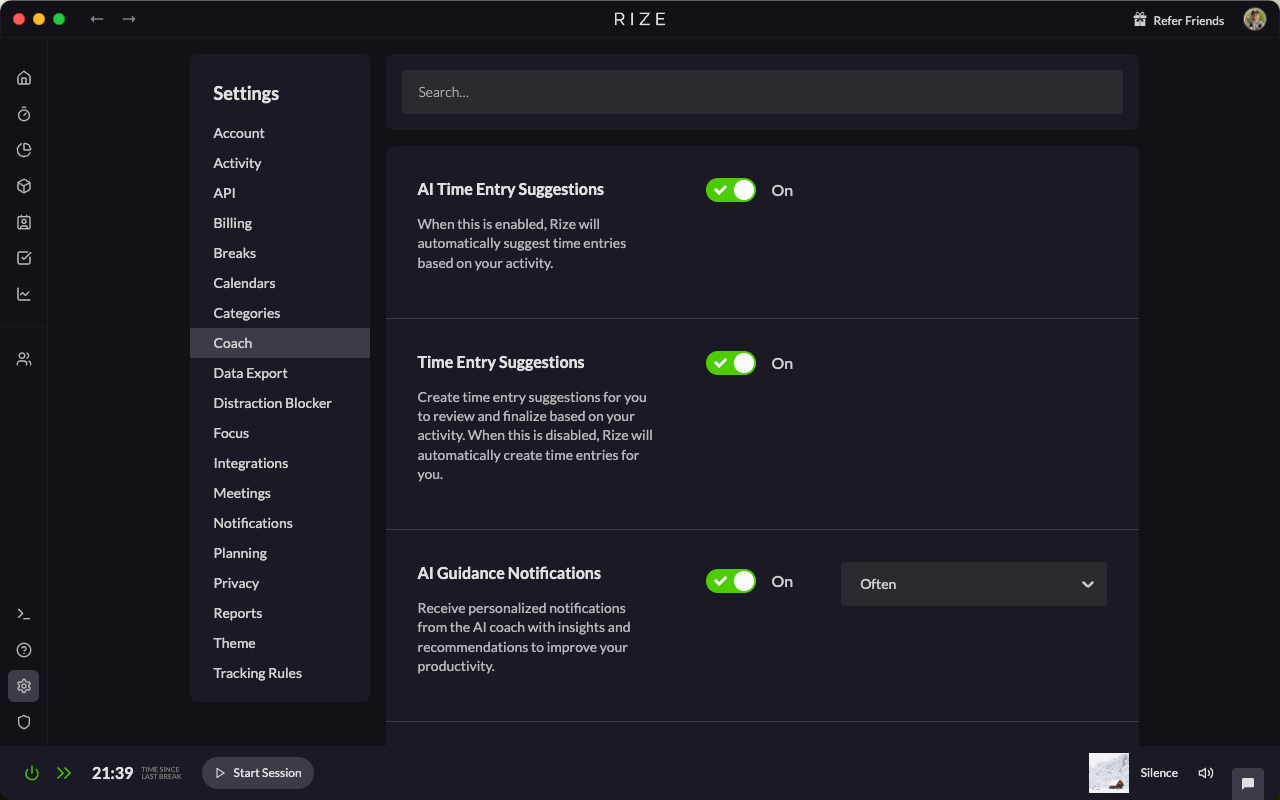Open the pie chart icon in sidebar

tap(24, 150)
